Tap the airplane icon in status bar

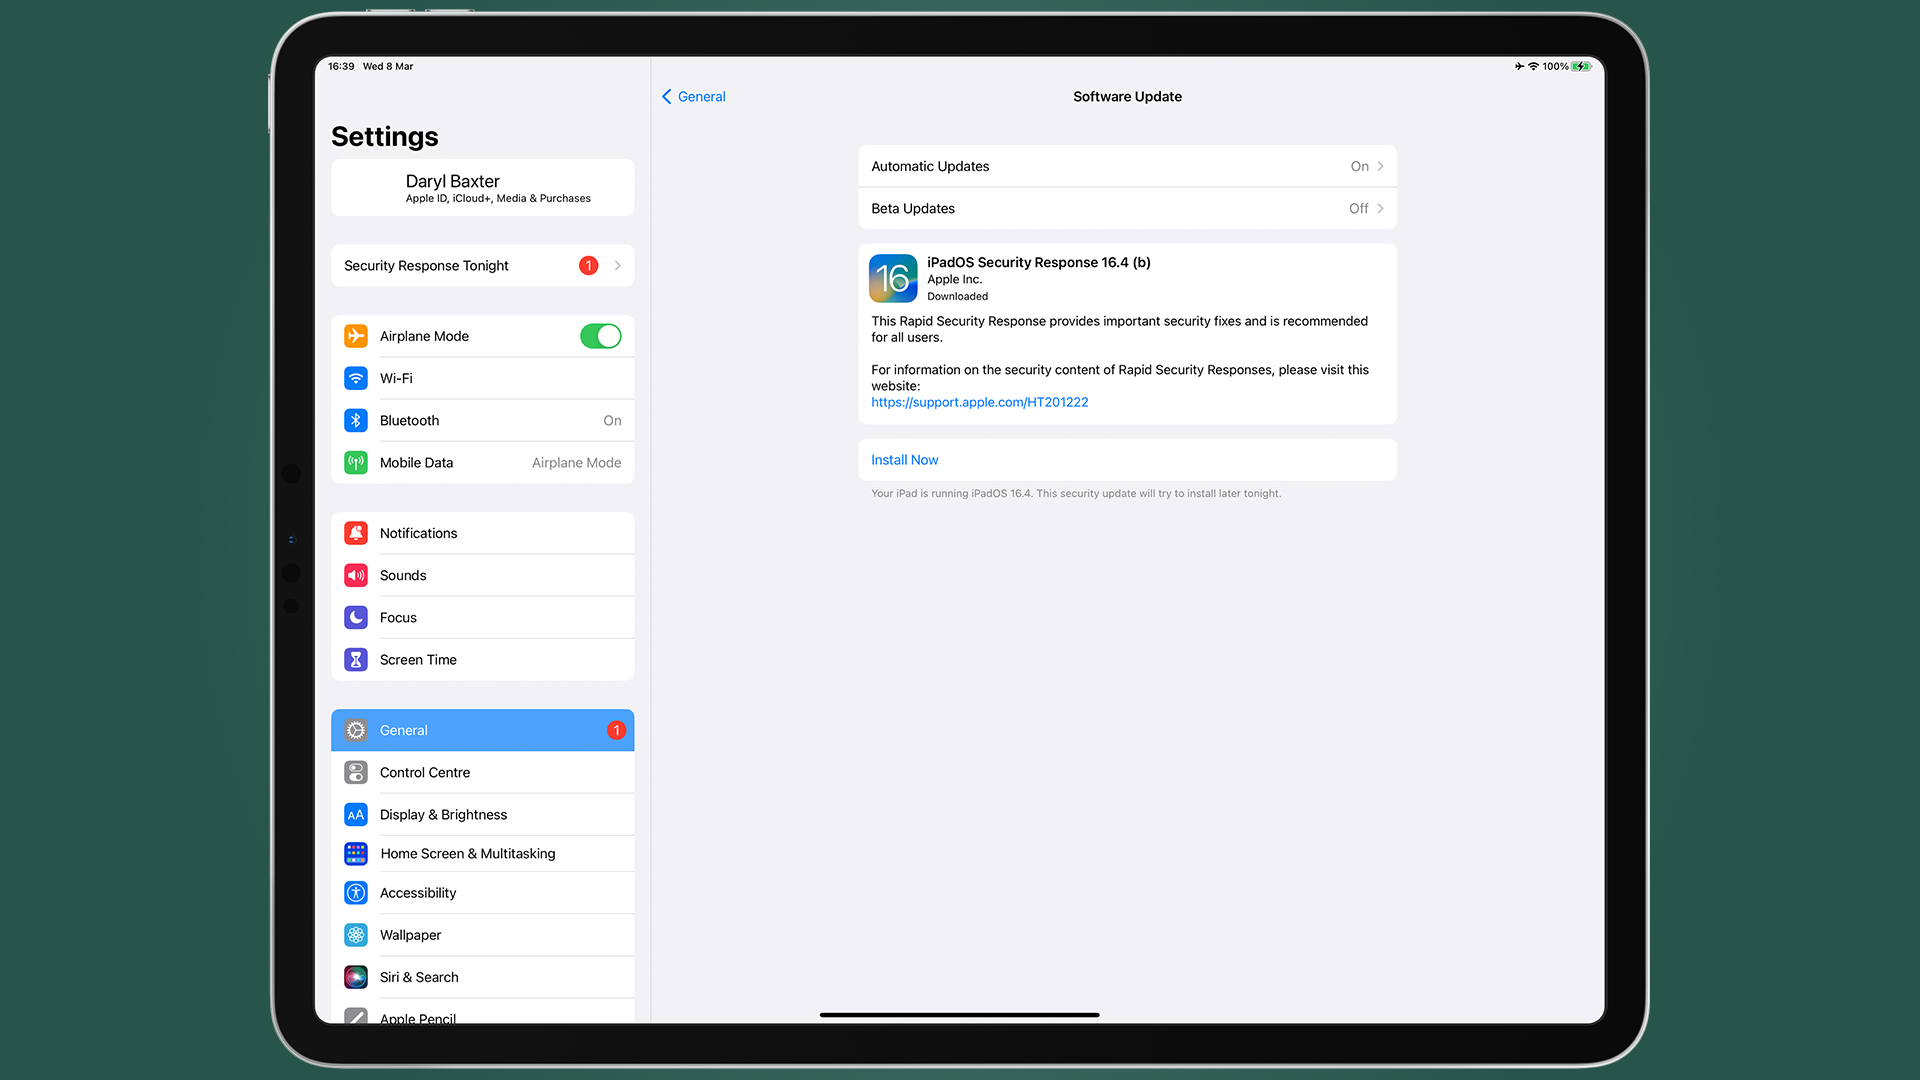click(1519, 66)
